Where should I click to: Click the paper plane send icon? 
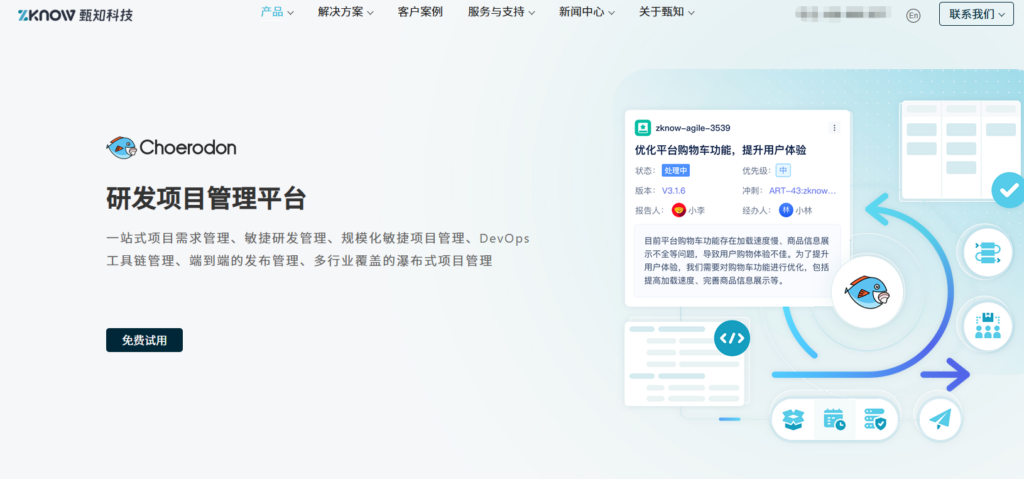click(939, 420)
